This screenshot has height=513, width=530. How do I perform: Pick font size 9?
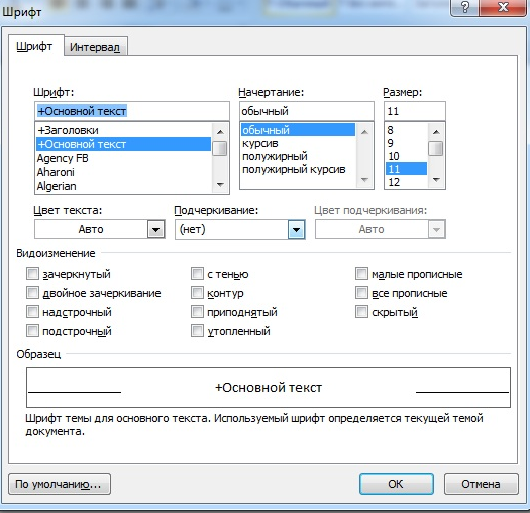406,143
